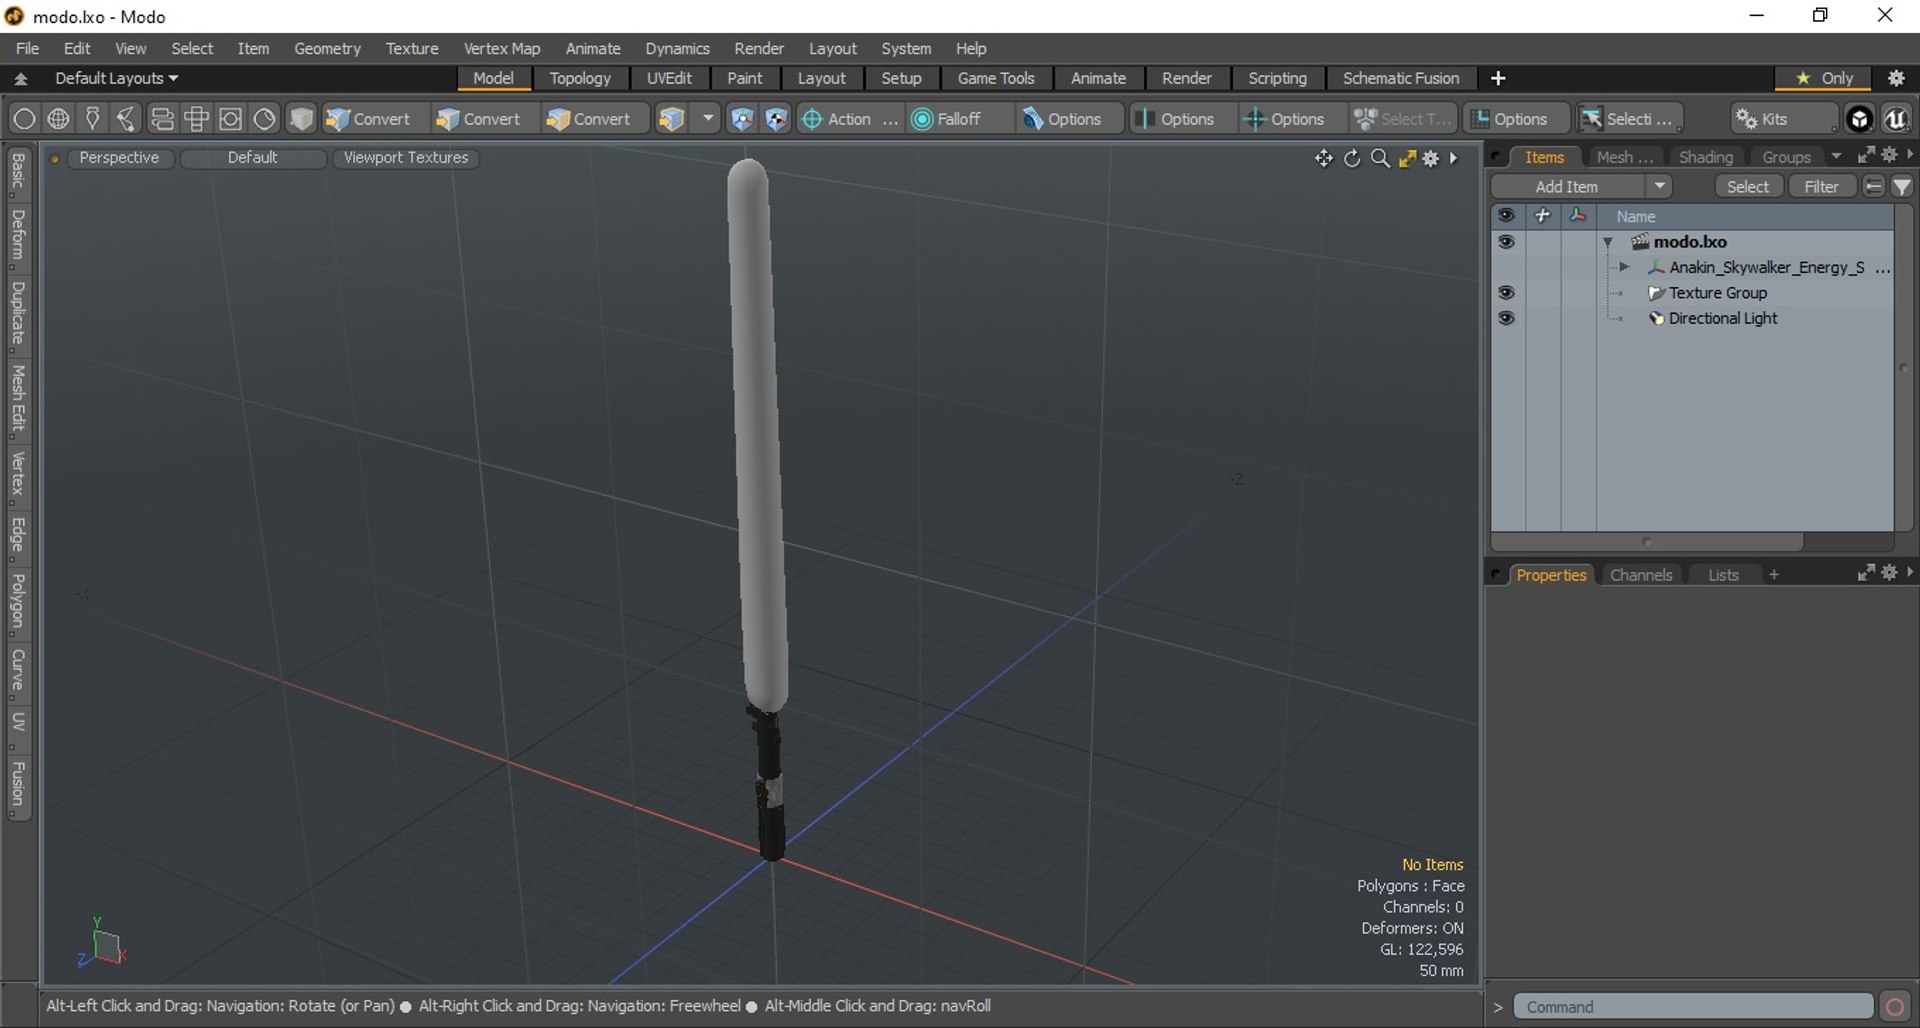Open the Default Layouts dropdown
1920x1028 pixels.
point(116,78)
